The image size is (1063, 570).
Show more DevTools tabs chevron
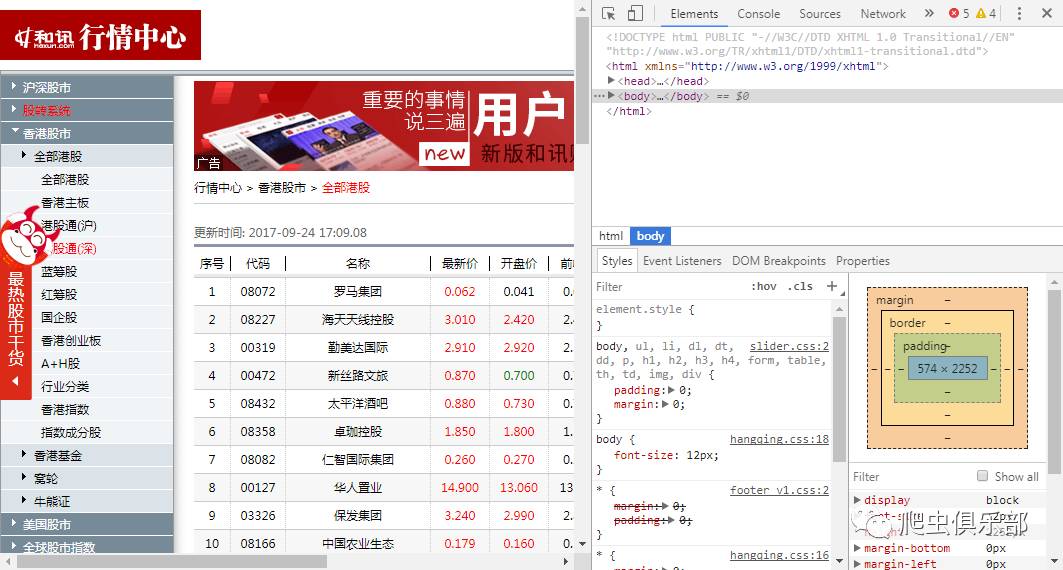pyautogui.click(x=929, y=14)
